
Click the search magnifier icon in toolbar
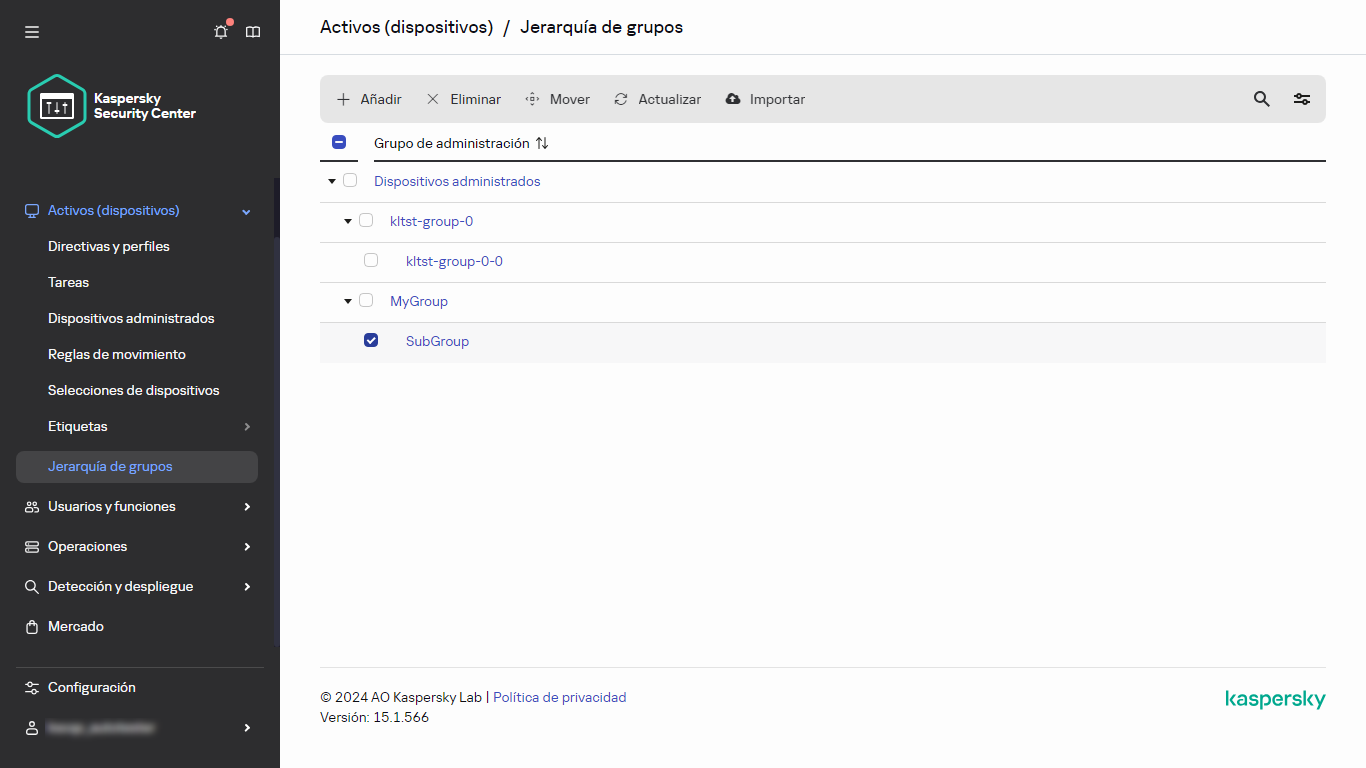tap(1261, 99)
